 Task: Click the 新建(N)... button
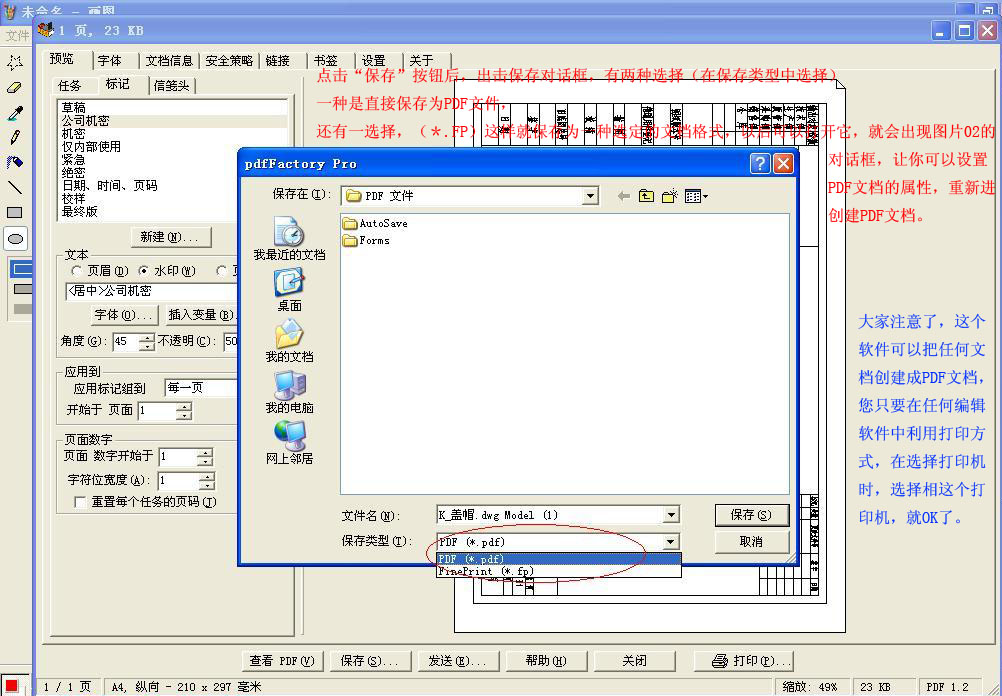coord(171,236)
